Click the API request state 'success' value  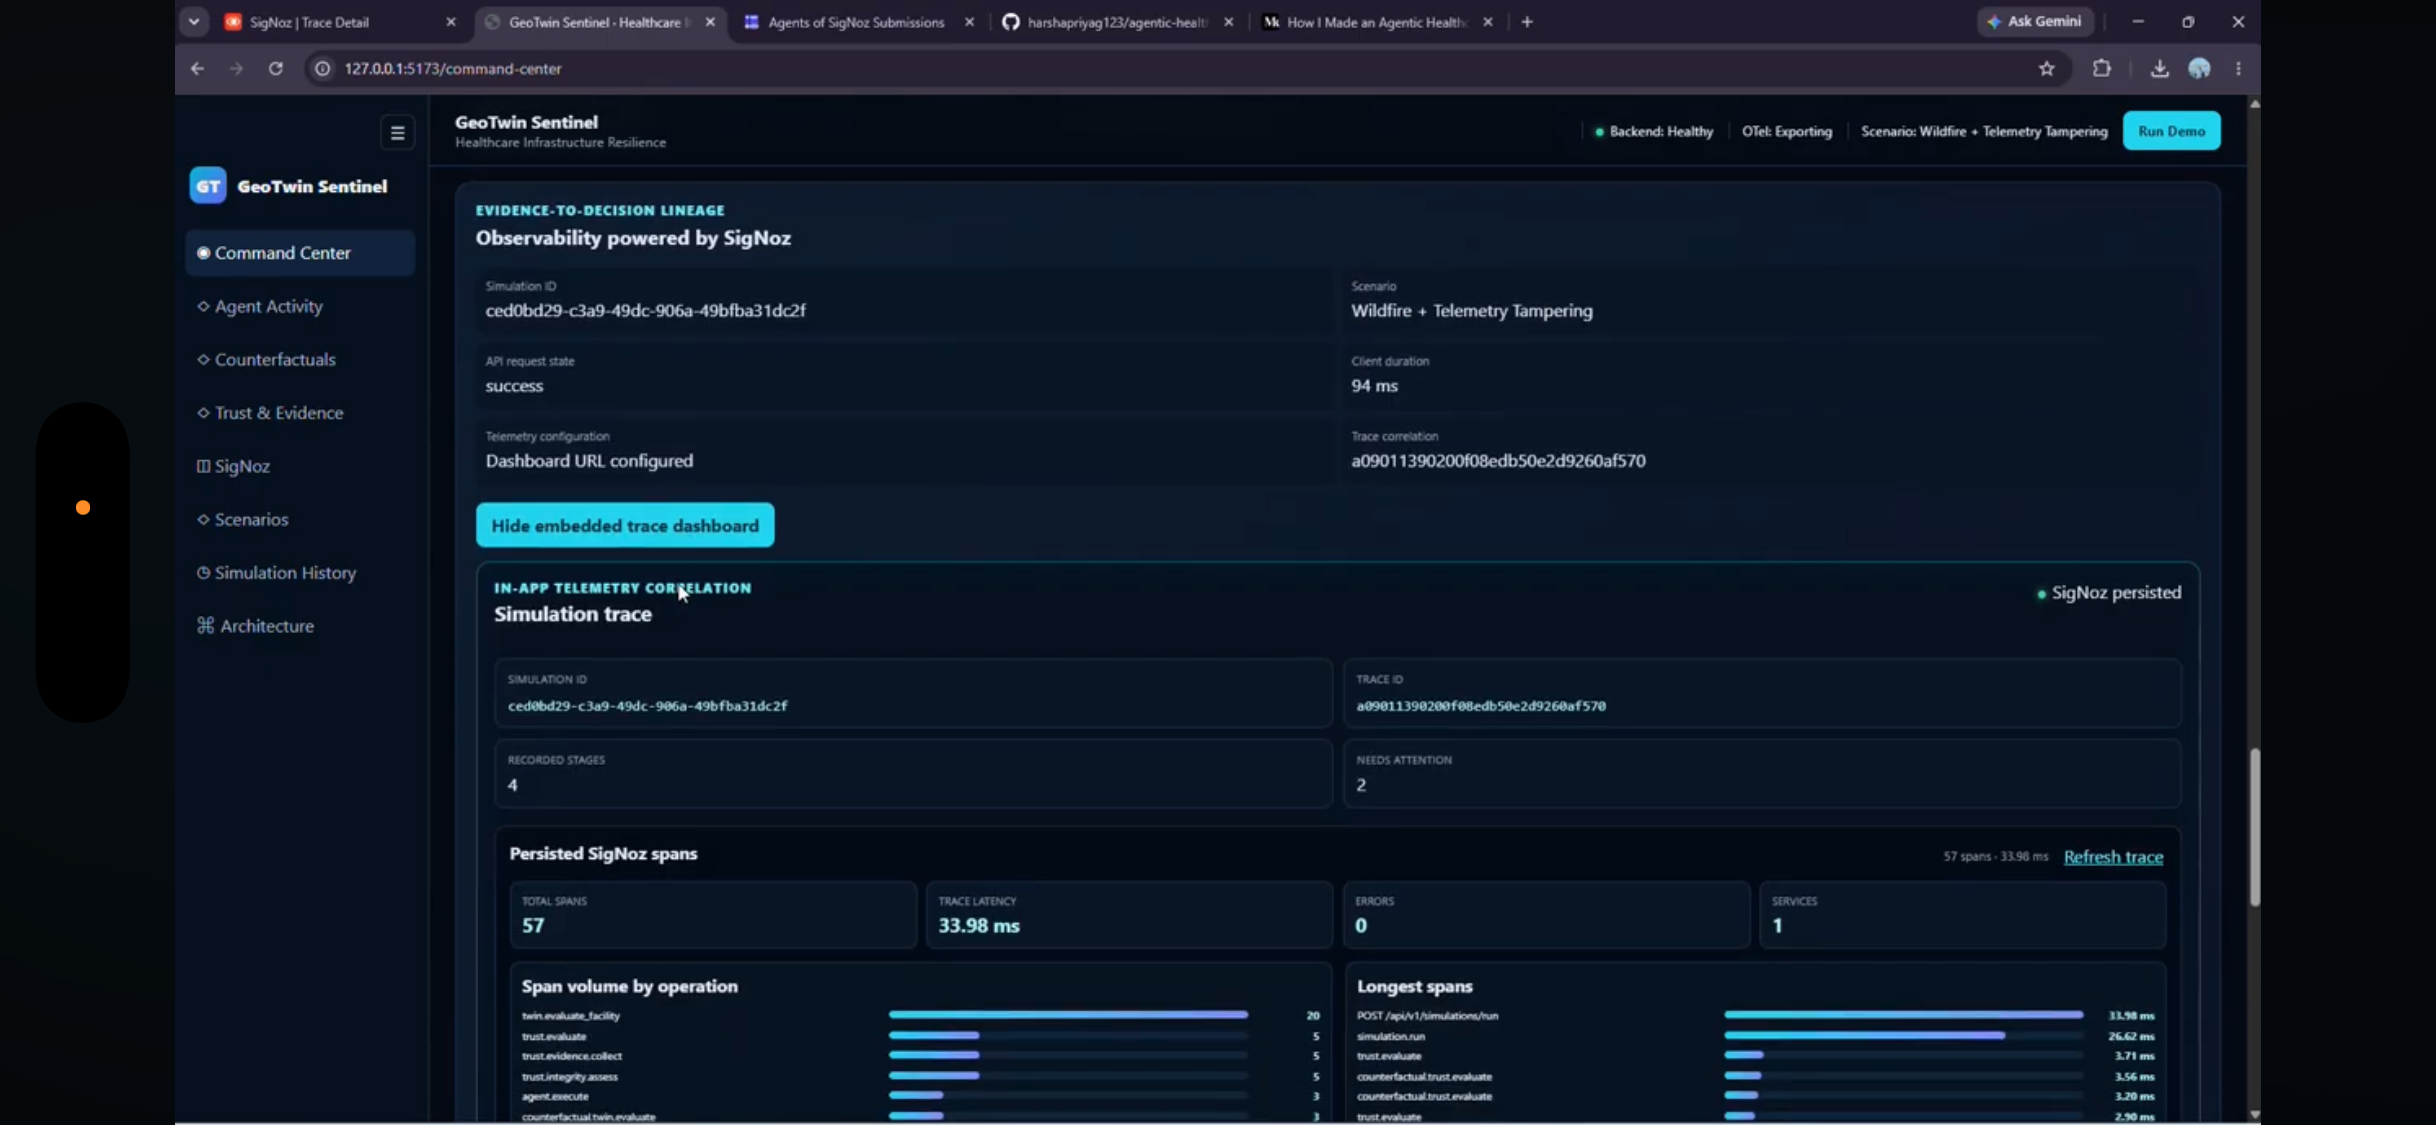coord(514,386)
